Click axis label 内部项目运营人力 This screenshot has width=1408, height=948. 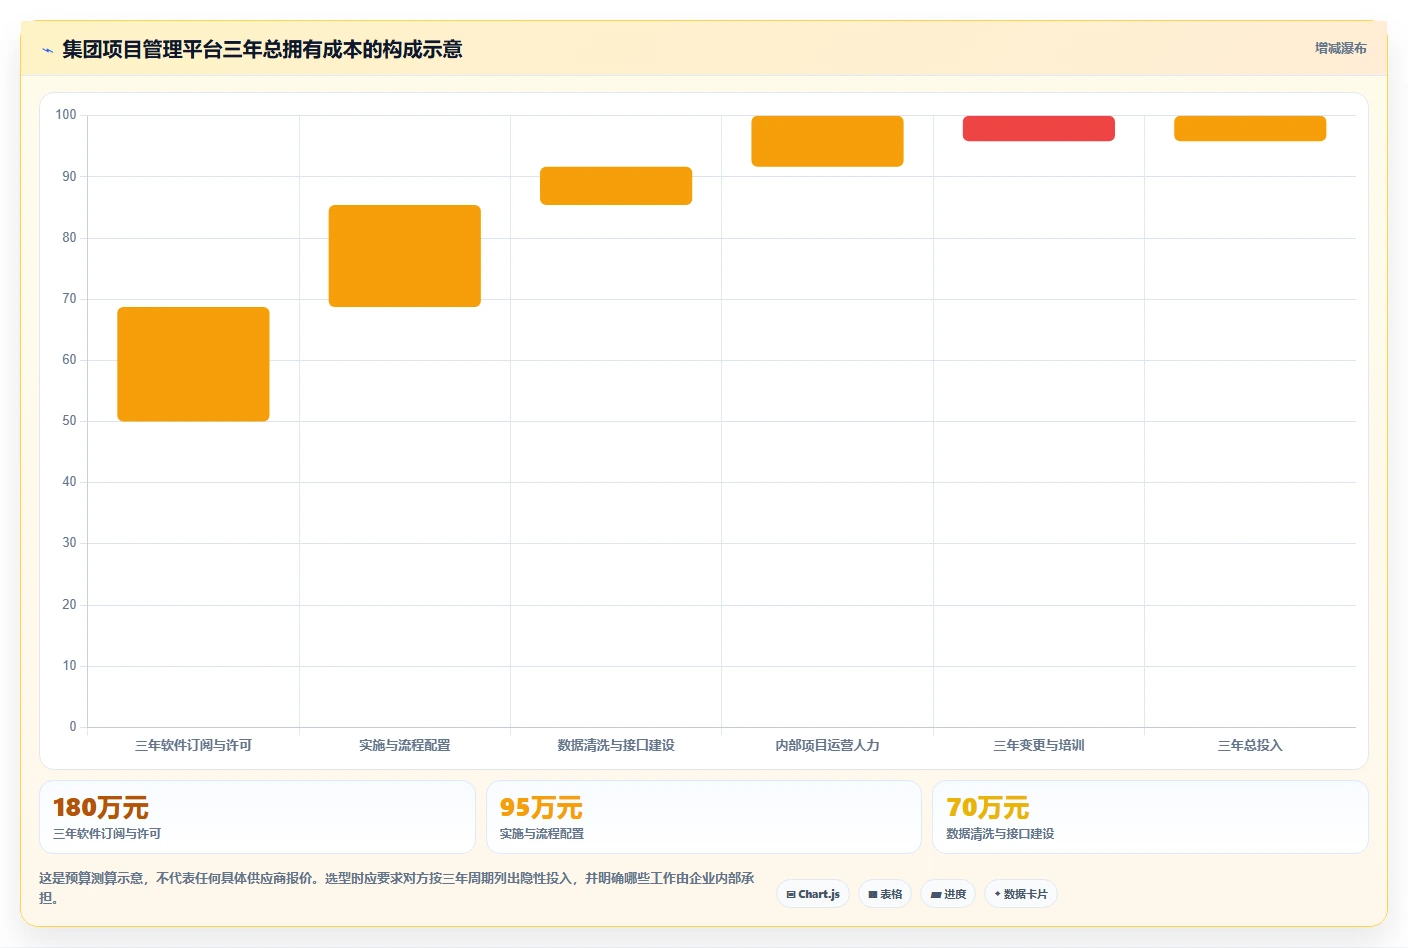(827, 745)
